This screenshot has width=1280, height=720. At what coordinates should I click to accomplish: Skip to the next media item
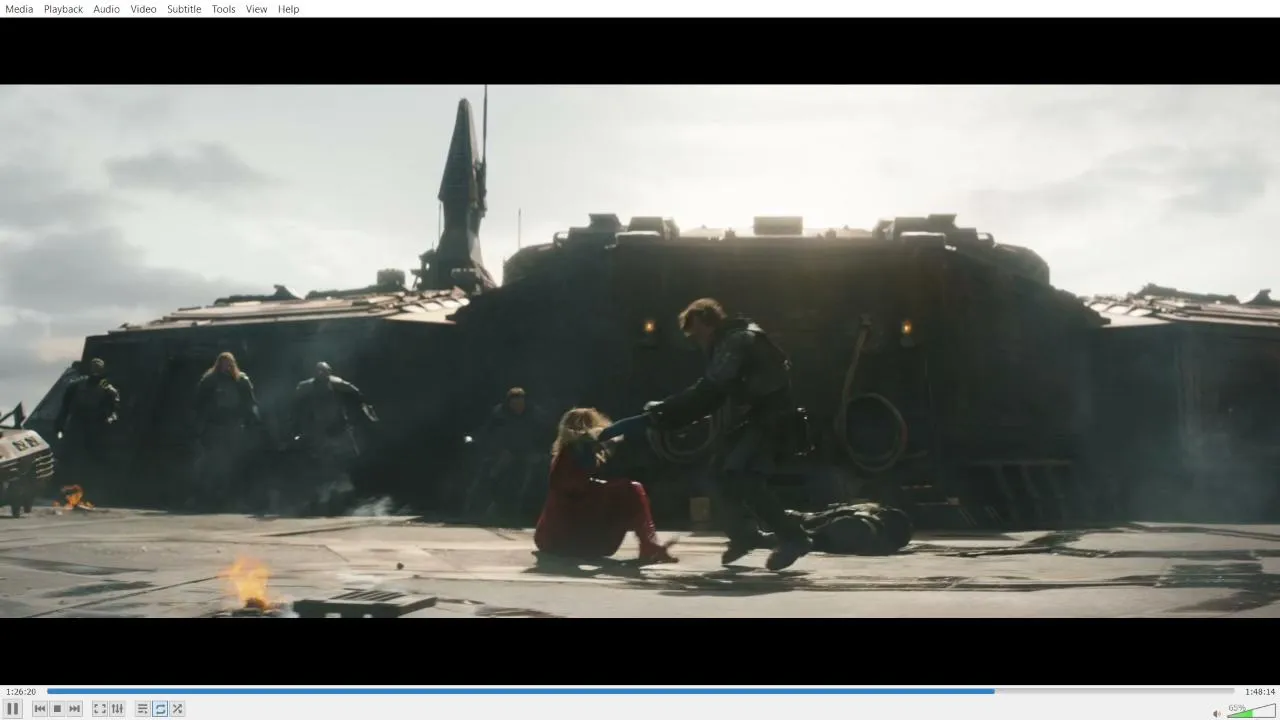point(75,709)
